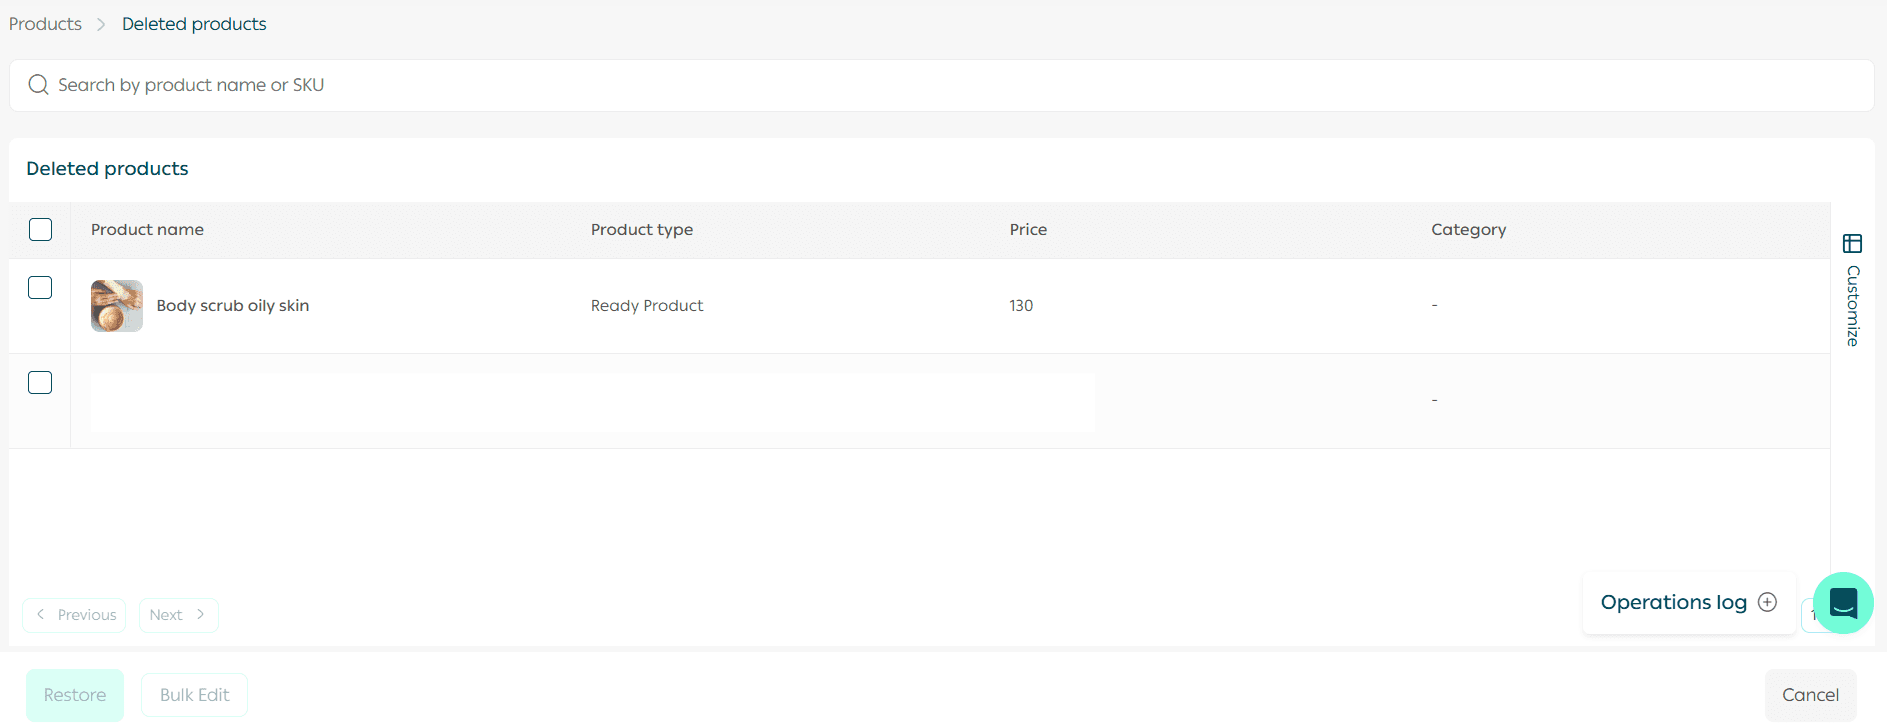Click the Price column header
The width and height of the screenshot is (1887, 727).
[1028, 230]
